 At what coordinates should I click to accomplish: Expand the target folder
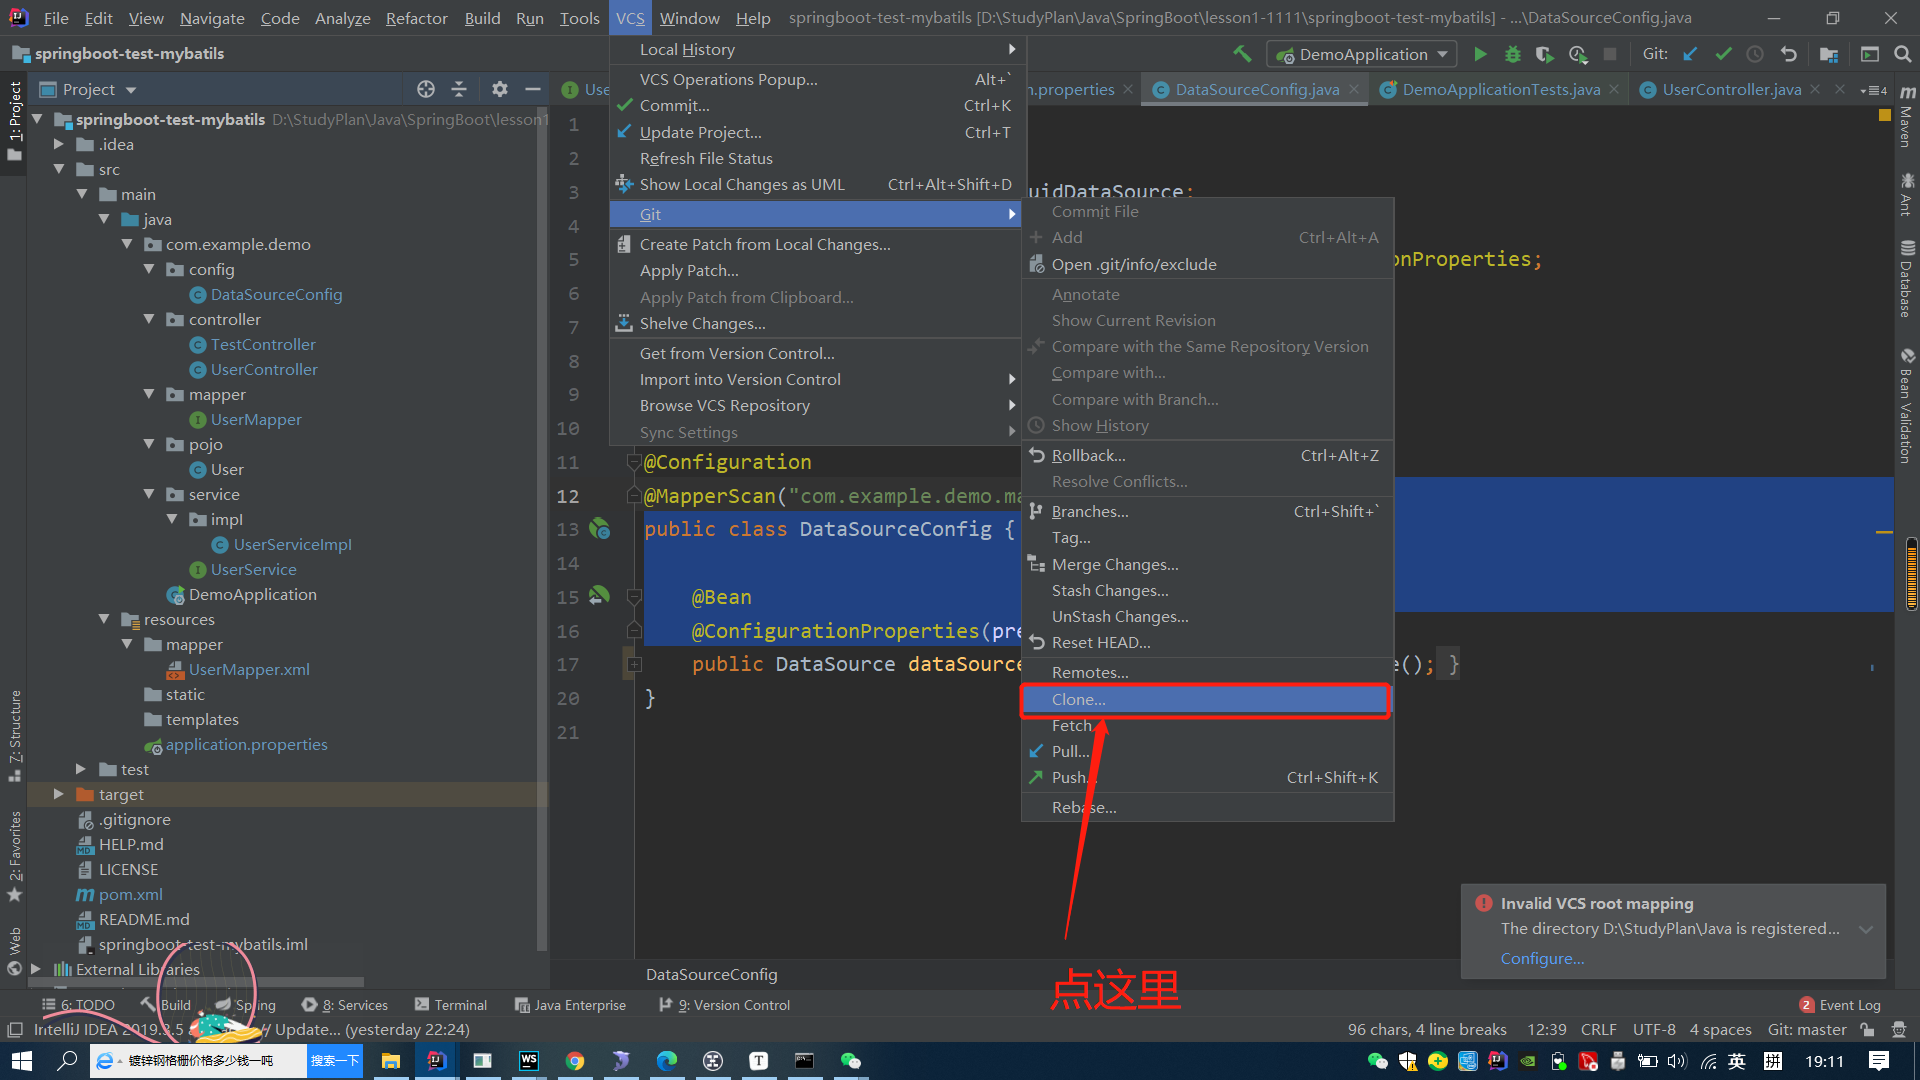point(59,794)
